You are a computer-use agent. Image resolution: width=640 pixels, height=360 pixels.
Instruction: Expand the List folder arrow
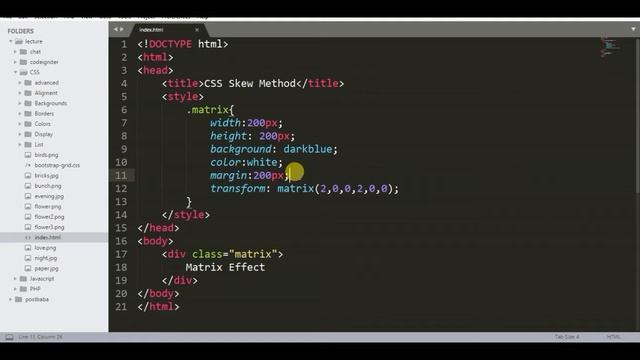pyautogui.click(x=20, y=144)
